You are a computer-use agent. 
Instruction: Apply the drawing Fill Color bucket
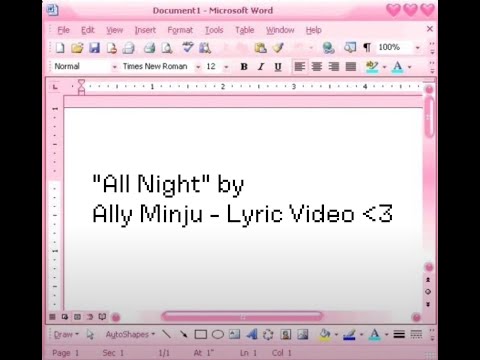(325, 334)
